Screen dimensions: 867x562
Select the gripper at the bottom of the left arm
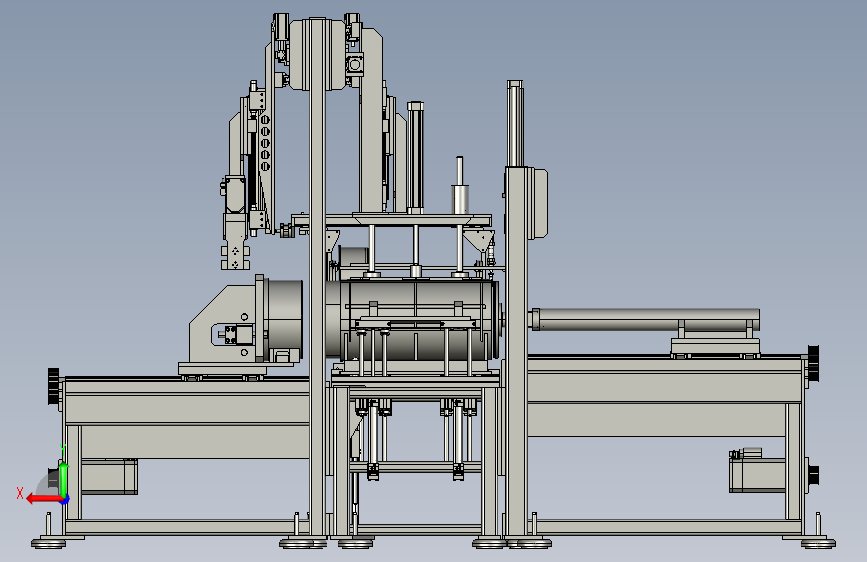tap(236, 257)
